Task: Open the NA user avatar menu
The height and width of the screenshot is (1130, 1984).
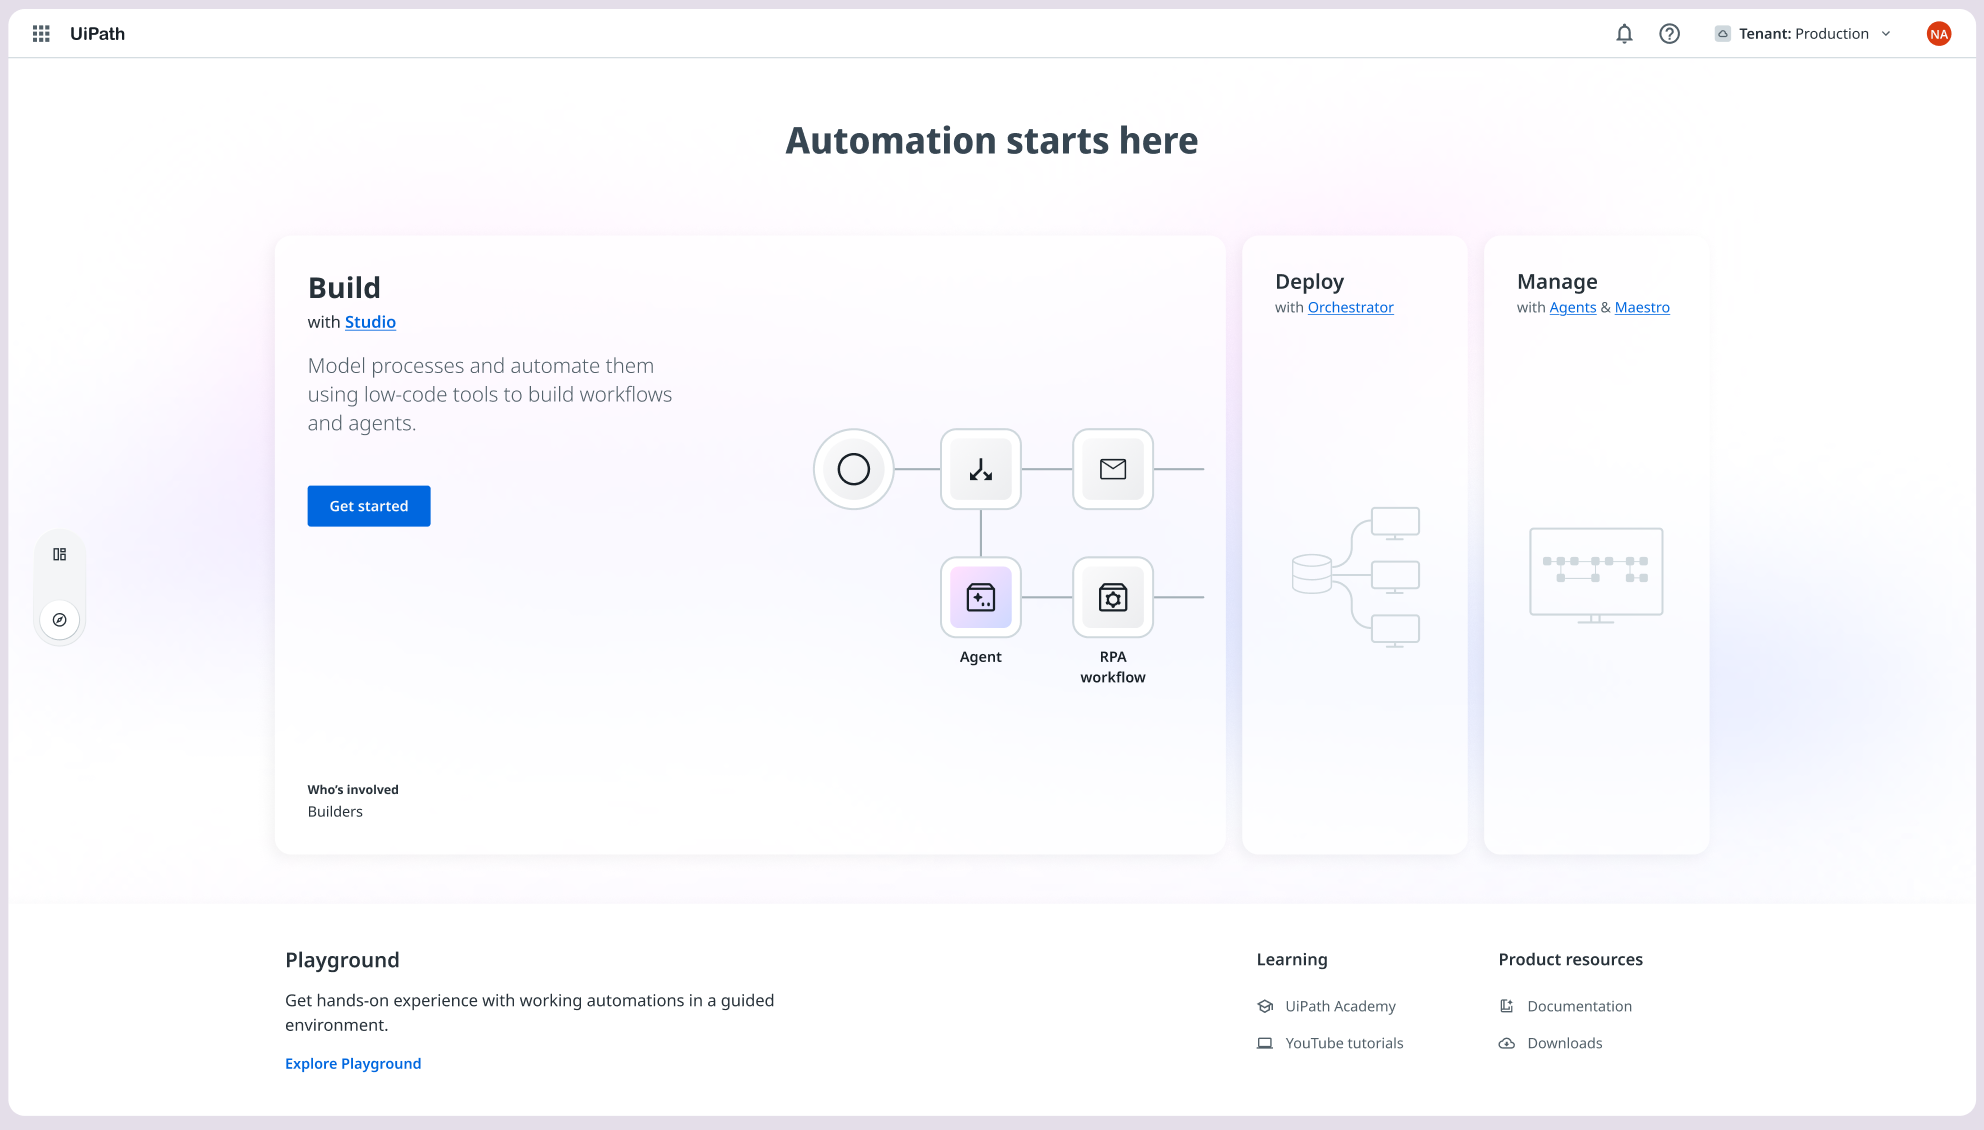Action: 1938,34
